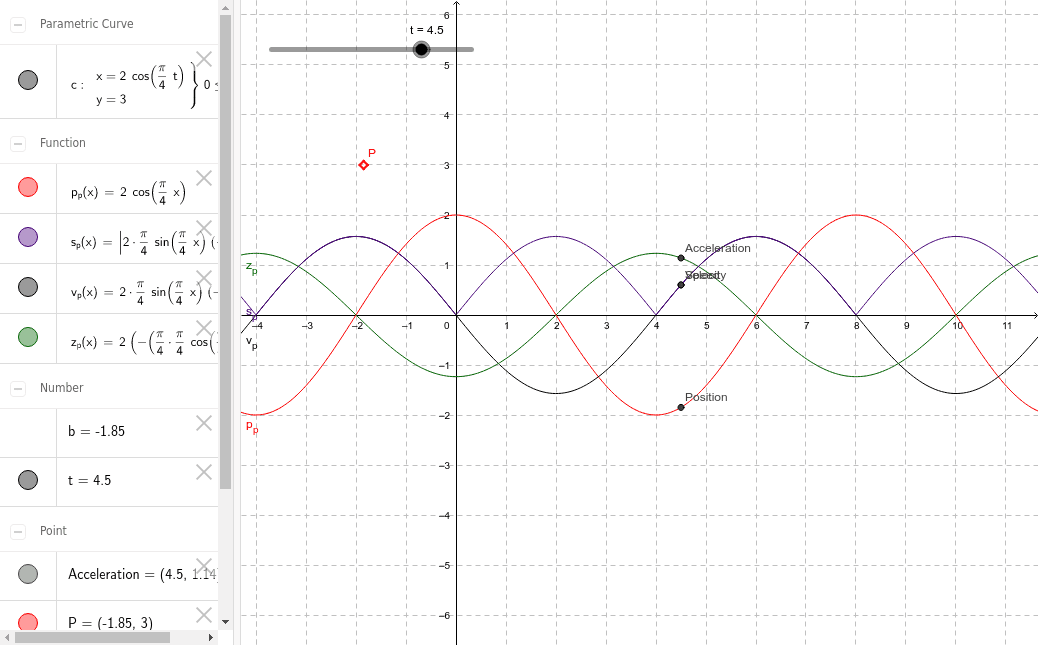1040x647 pixels.
Task: Click the v_p curve label
Action: coord(251,342)
